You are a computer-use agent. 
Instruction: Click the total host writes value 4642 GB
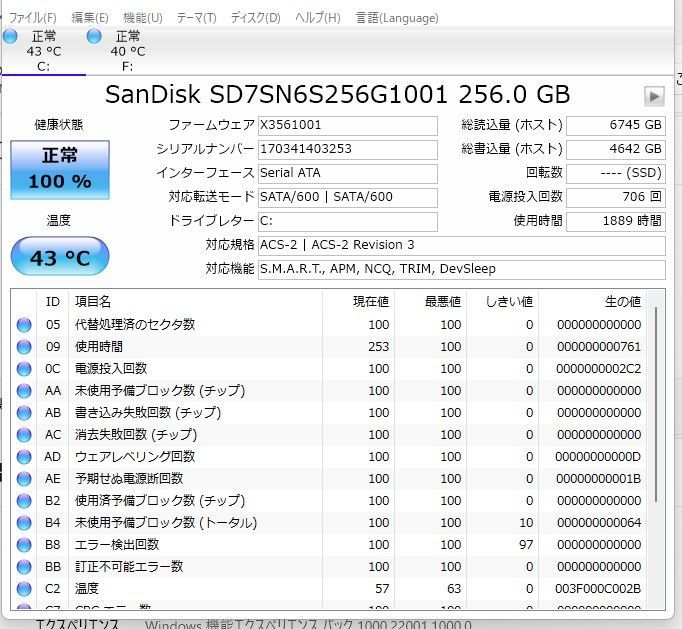(x=615, y=149)
